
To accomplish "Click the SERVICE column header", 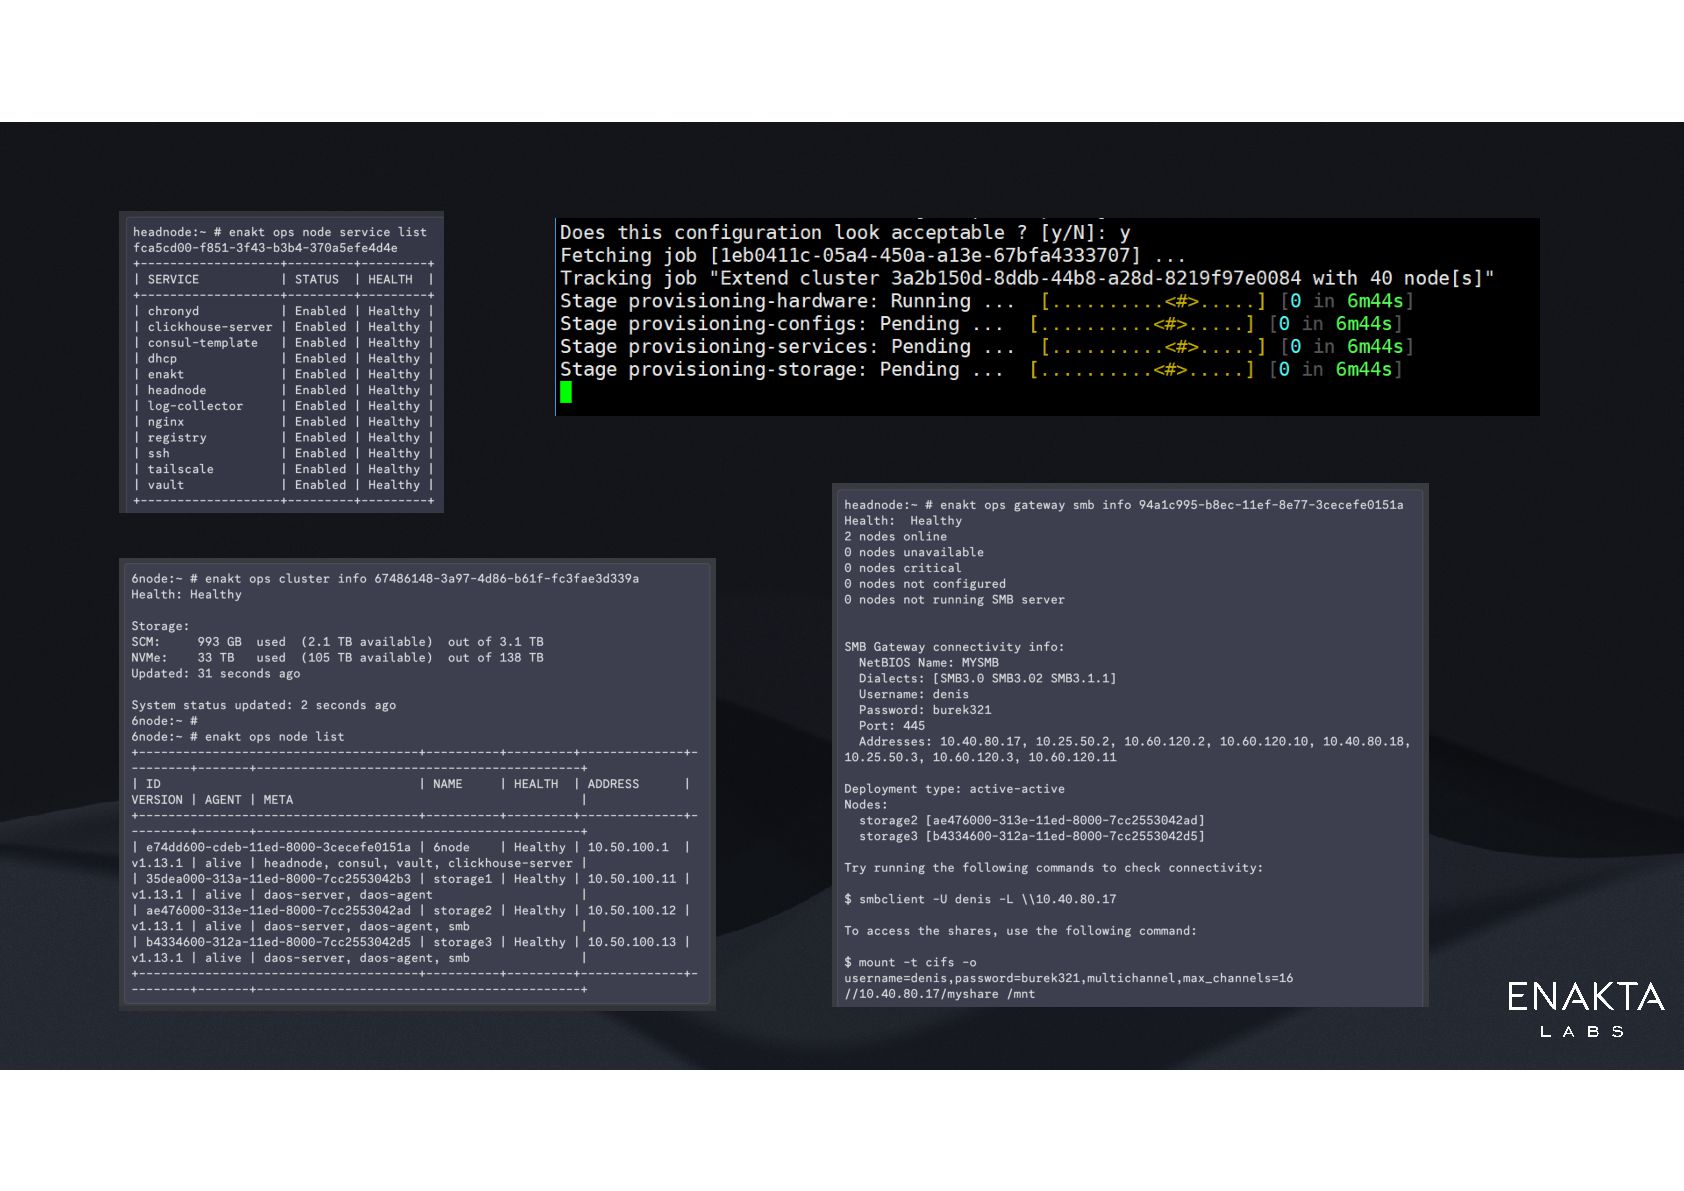I will [173, 280].
